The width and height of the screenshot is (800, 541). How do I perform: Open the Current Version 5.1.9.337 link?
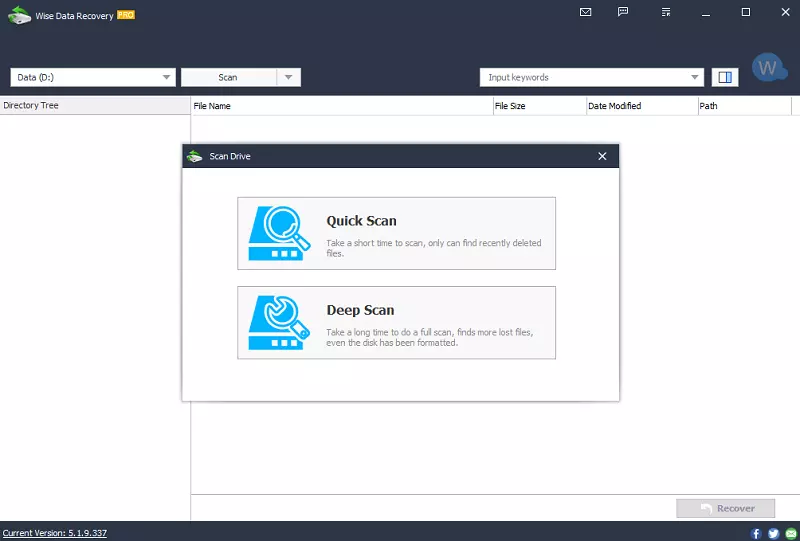pos(55,533)
